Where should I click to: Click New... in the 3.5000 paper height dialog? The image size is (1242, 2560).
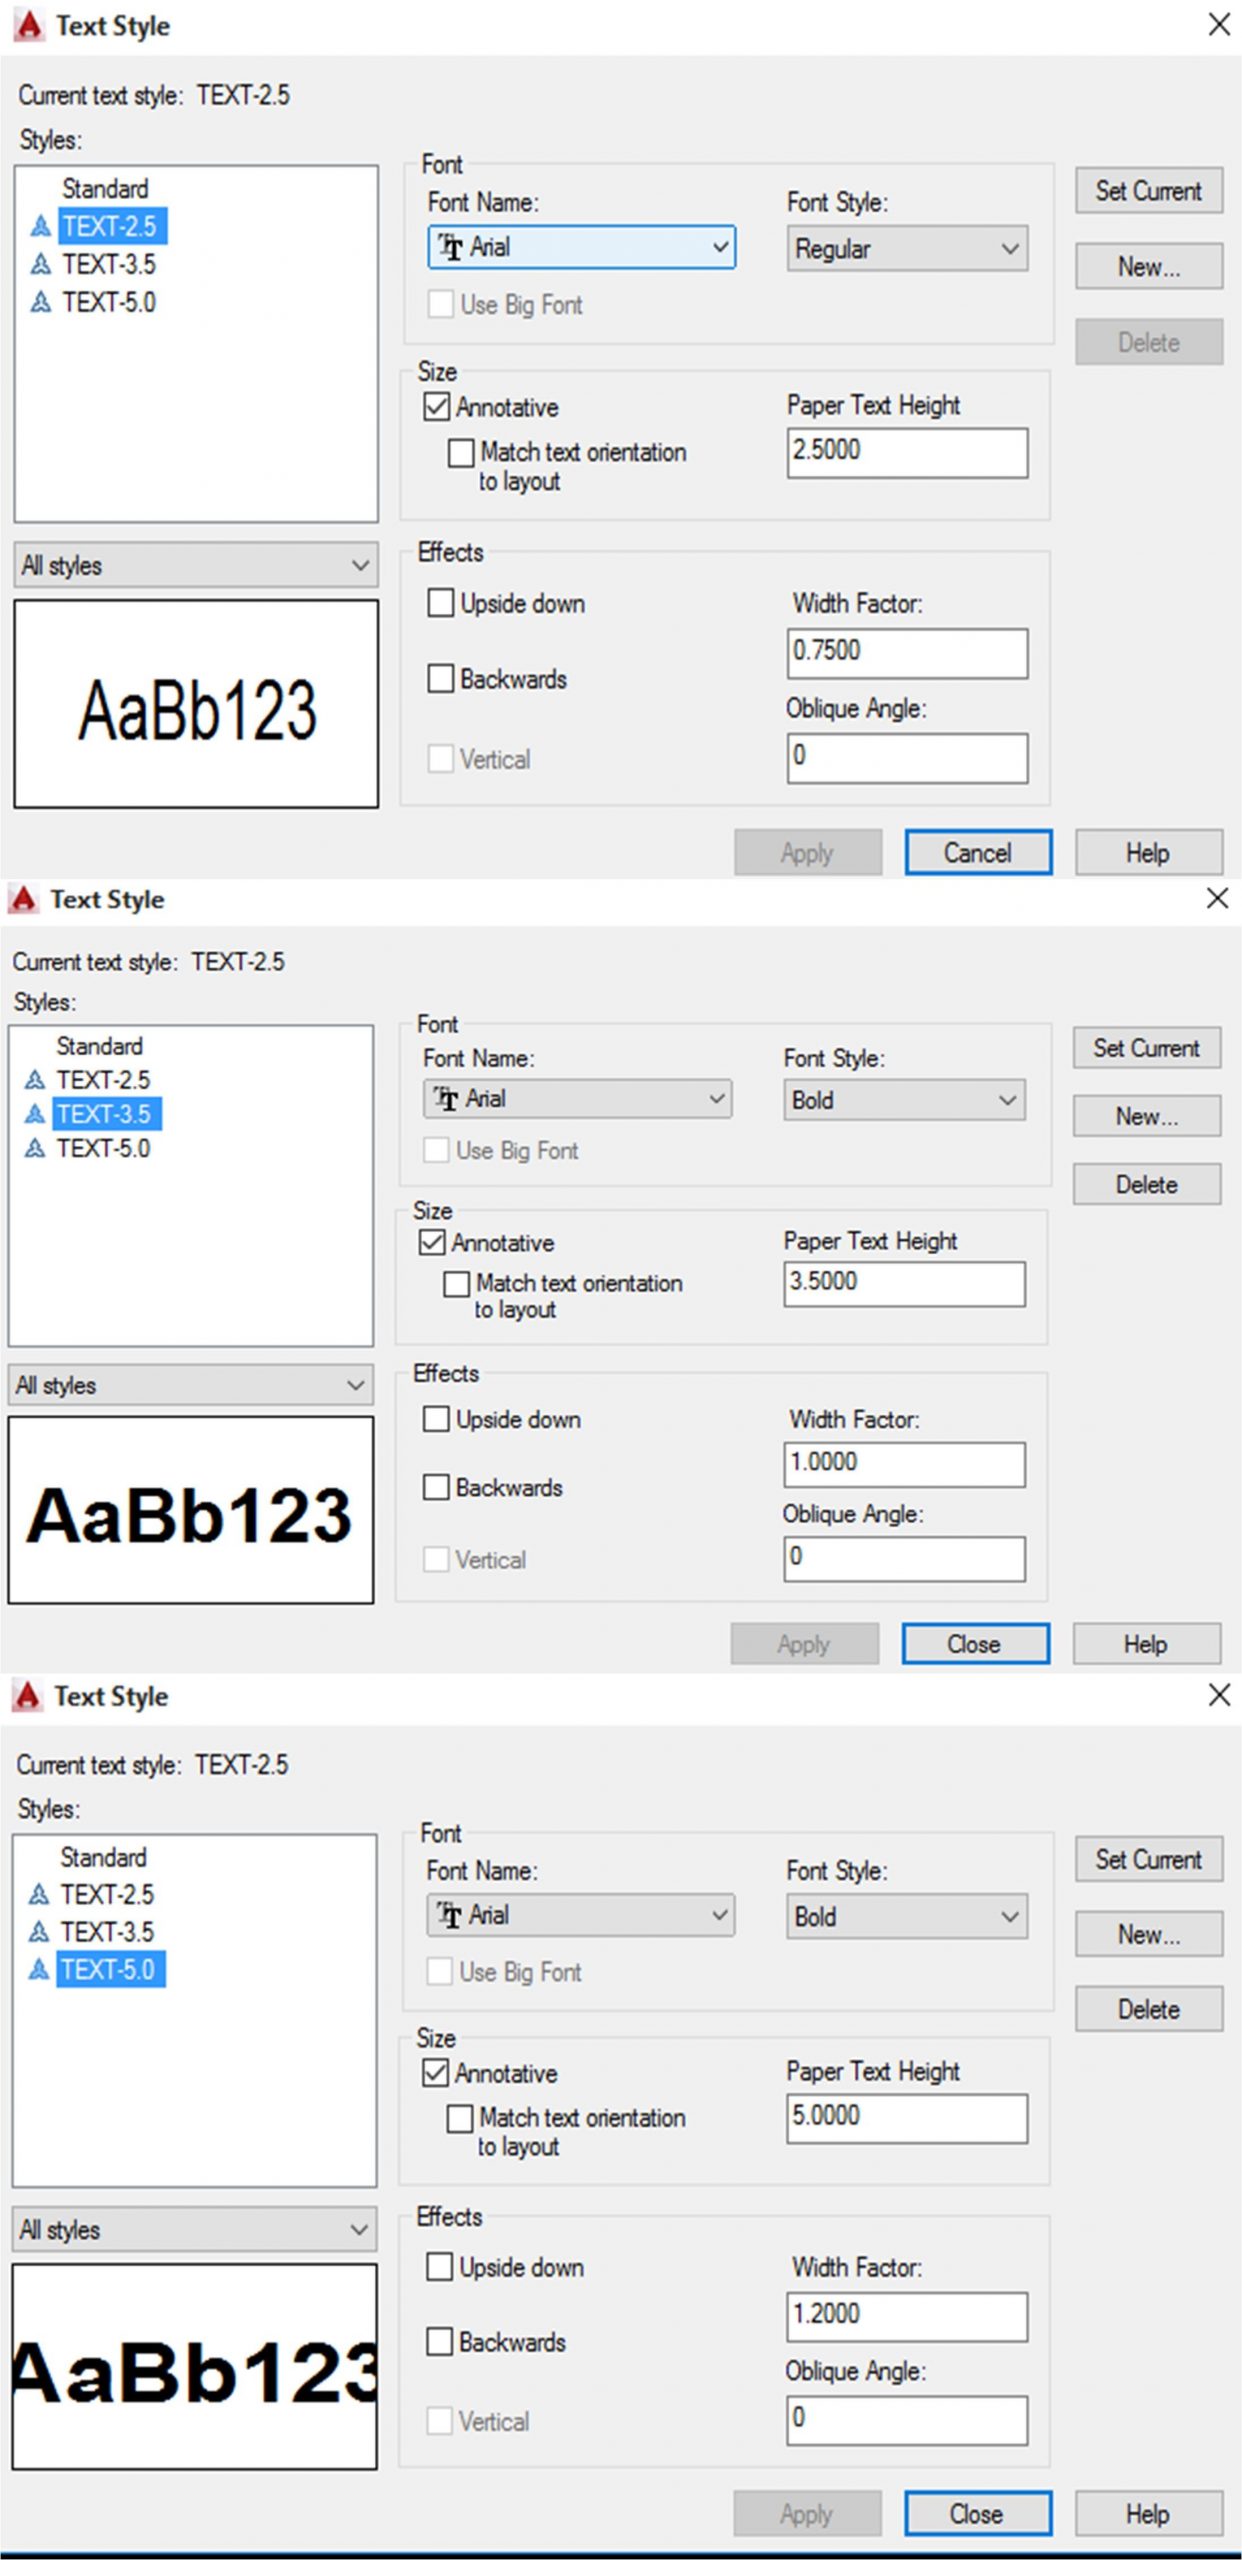click(1146, 1116)
